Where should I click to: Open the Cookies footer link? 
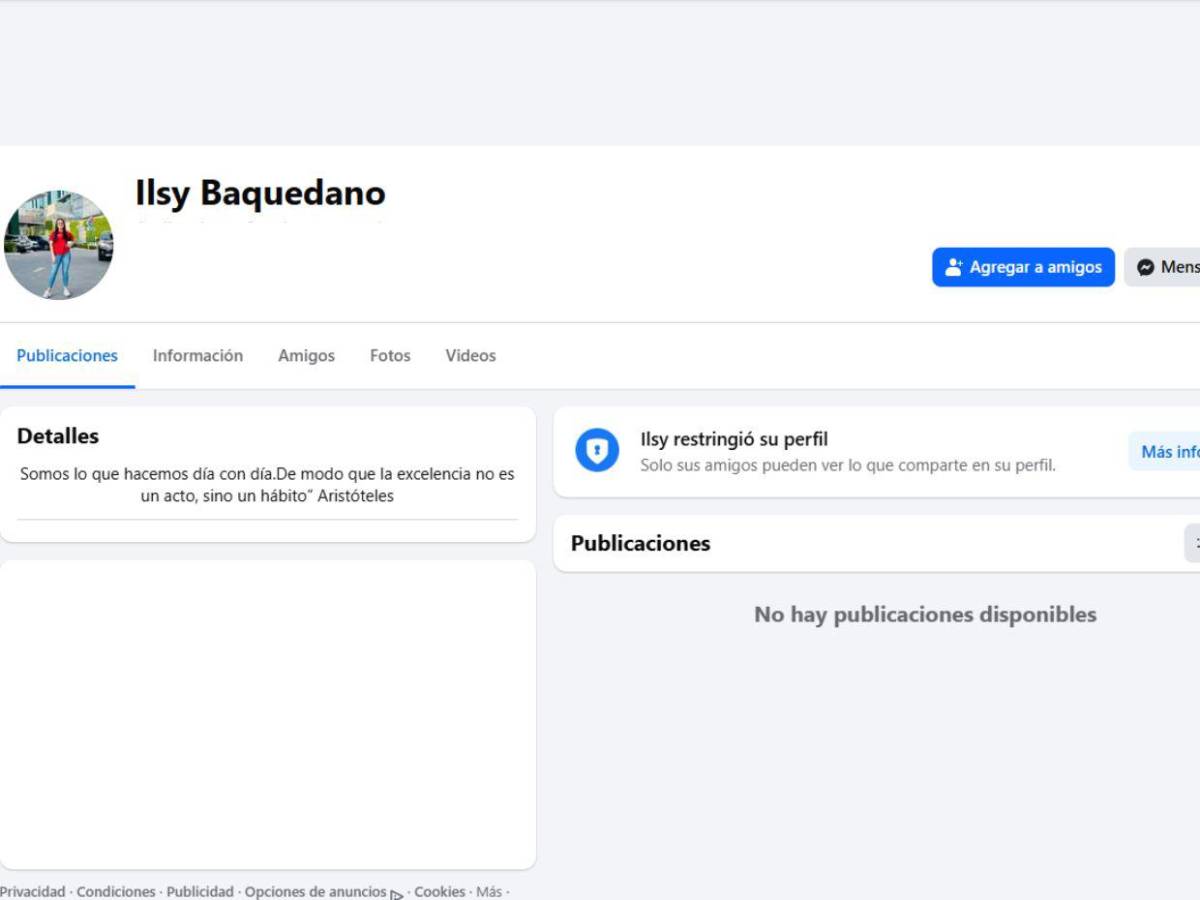[440, 891]
